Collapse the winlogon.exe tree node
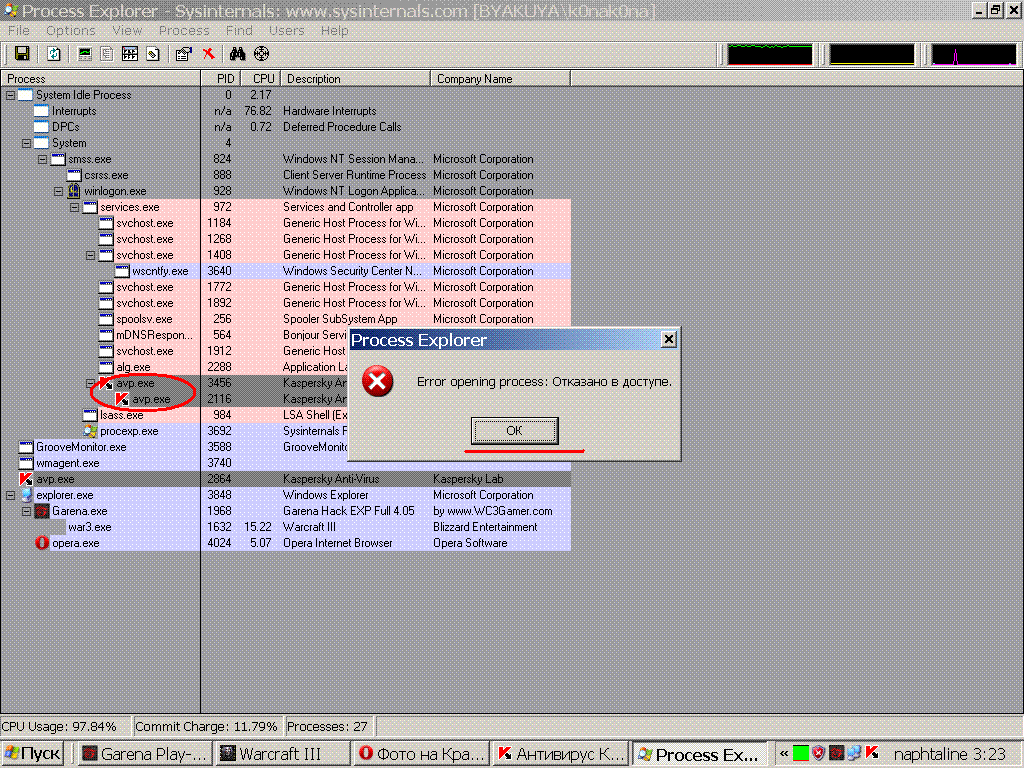The width and height of the screenshot is (1024, 768). click(59, 191)
